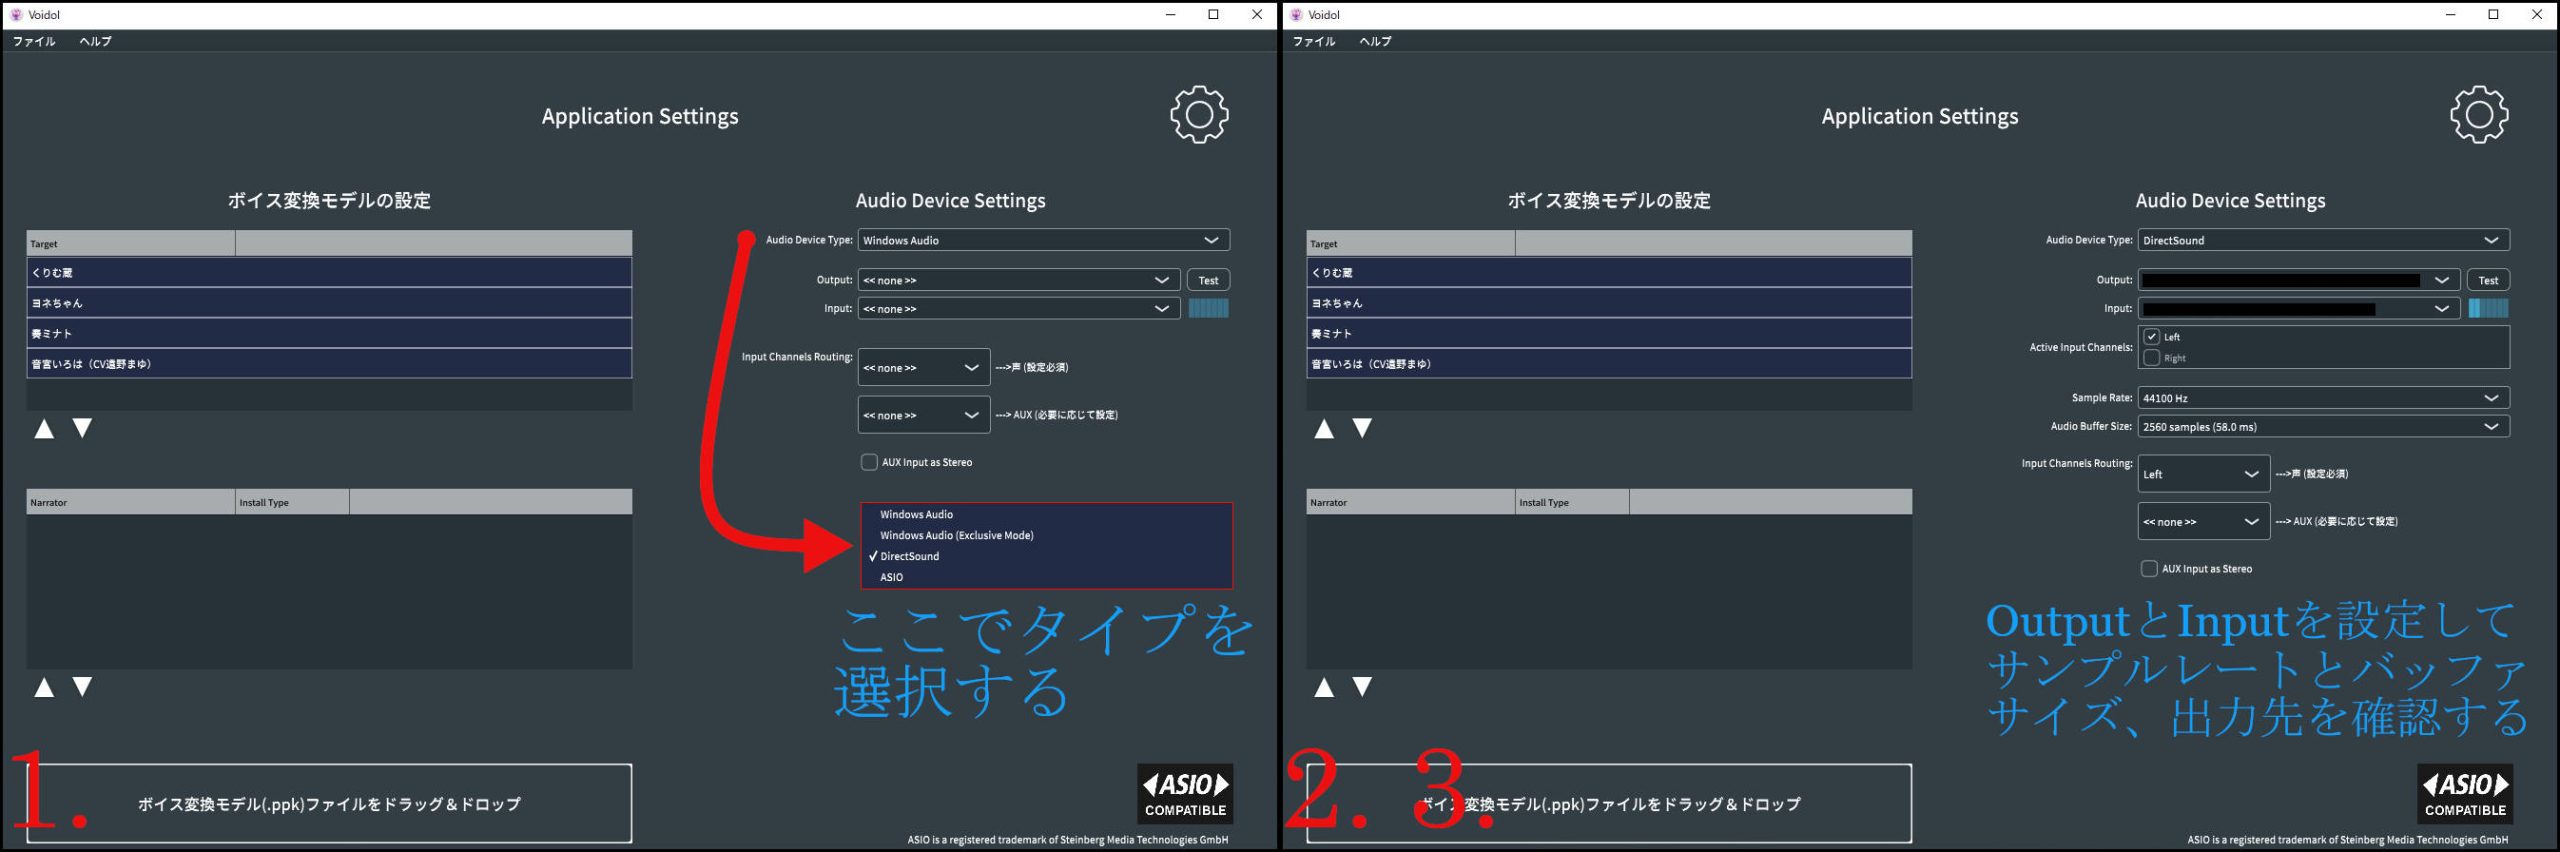
Task: Click .ppk drag-and-drop box in left window
Action: point(329,803)
